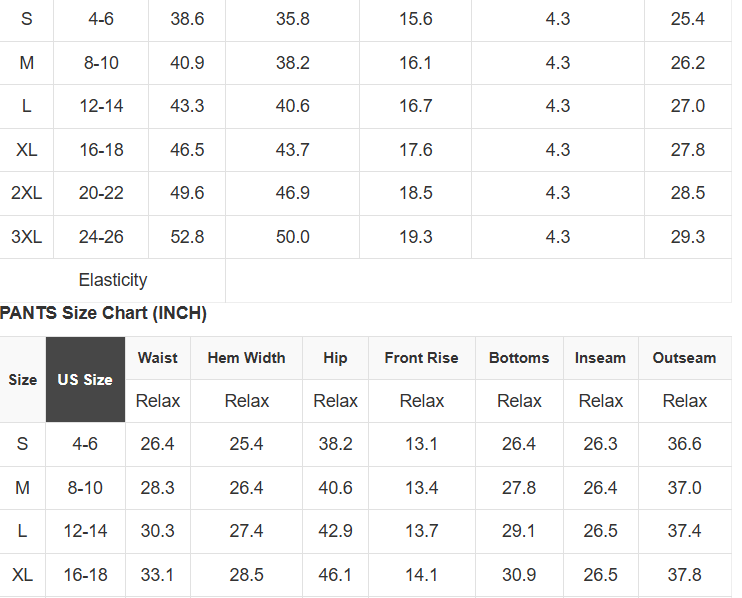The width and height of the screenshot is (742, 598).
Task: Click the Elasticity cell
Action: click(113, 280)
